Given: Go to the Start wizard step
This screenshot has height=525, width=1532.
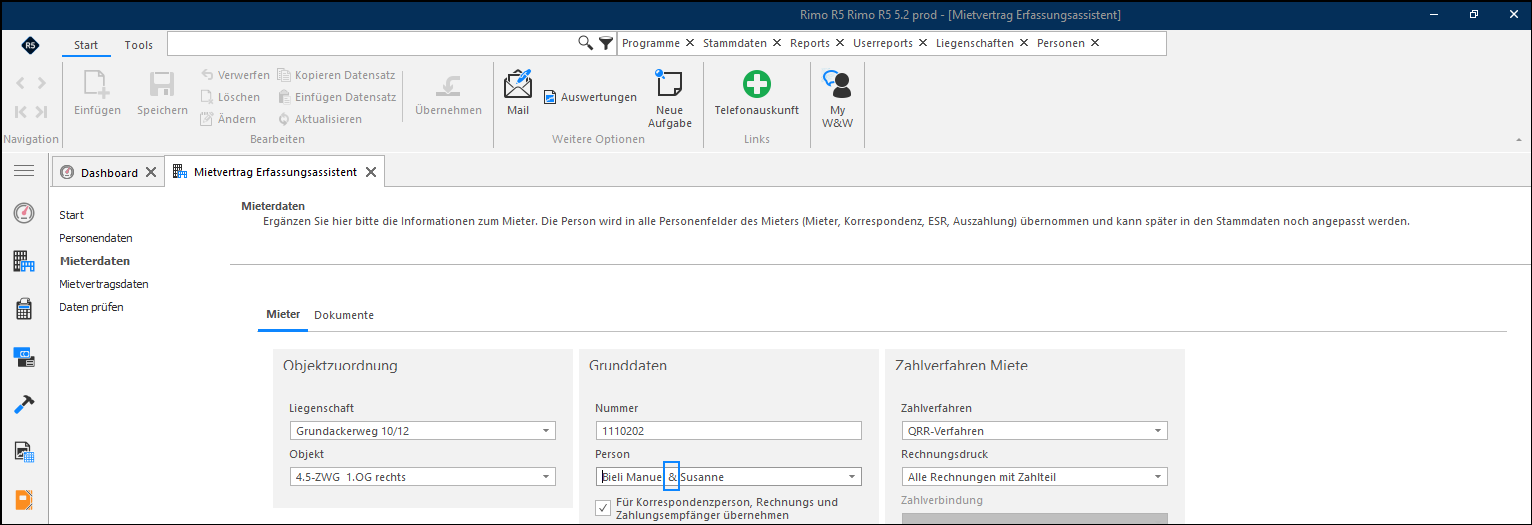Looking at the screenshot, I should [x=72, y=215].
